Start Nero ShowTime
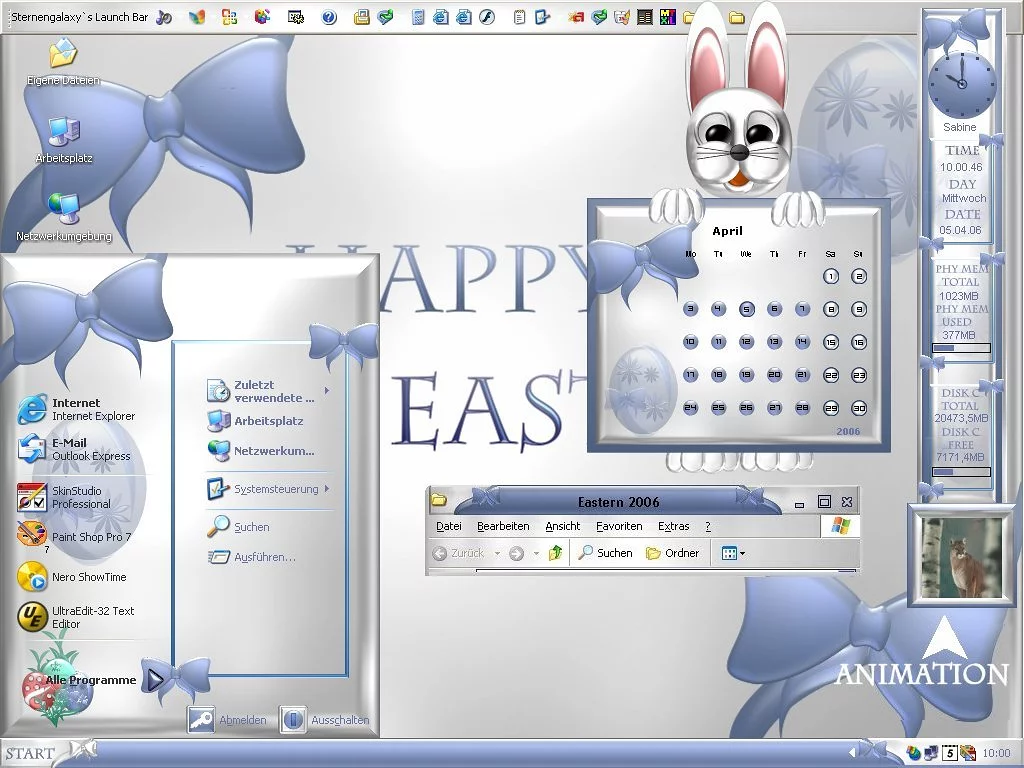This screenshot has width=1024, height=768. 75,577
